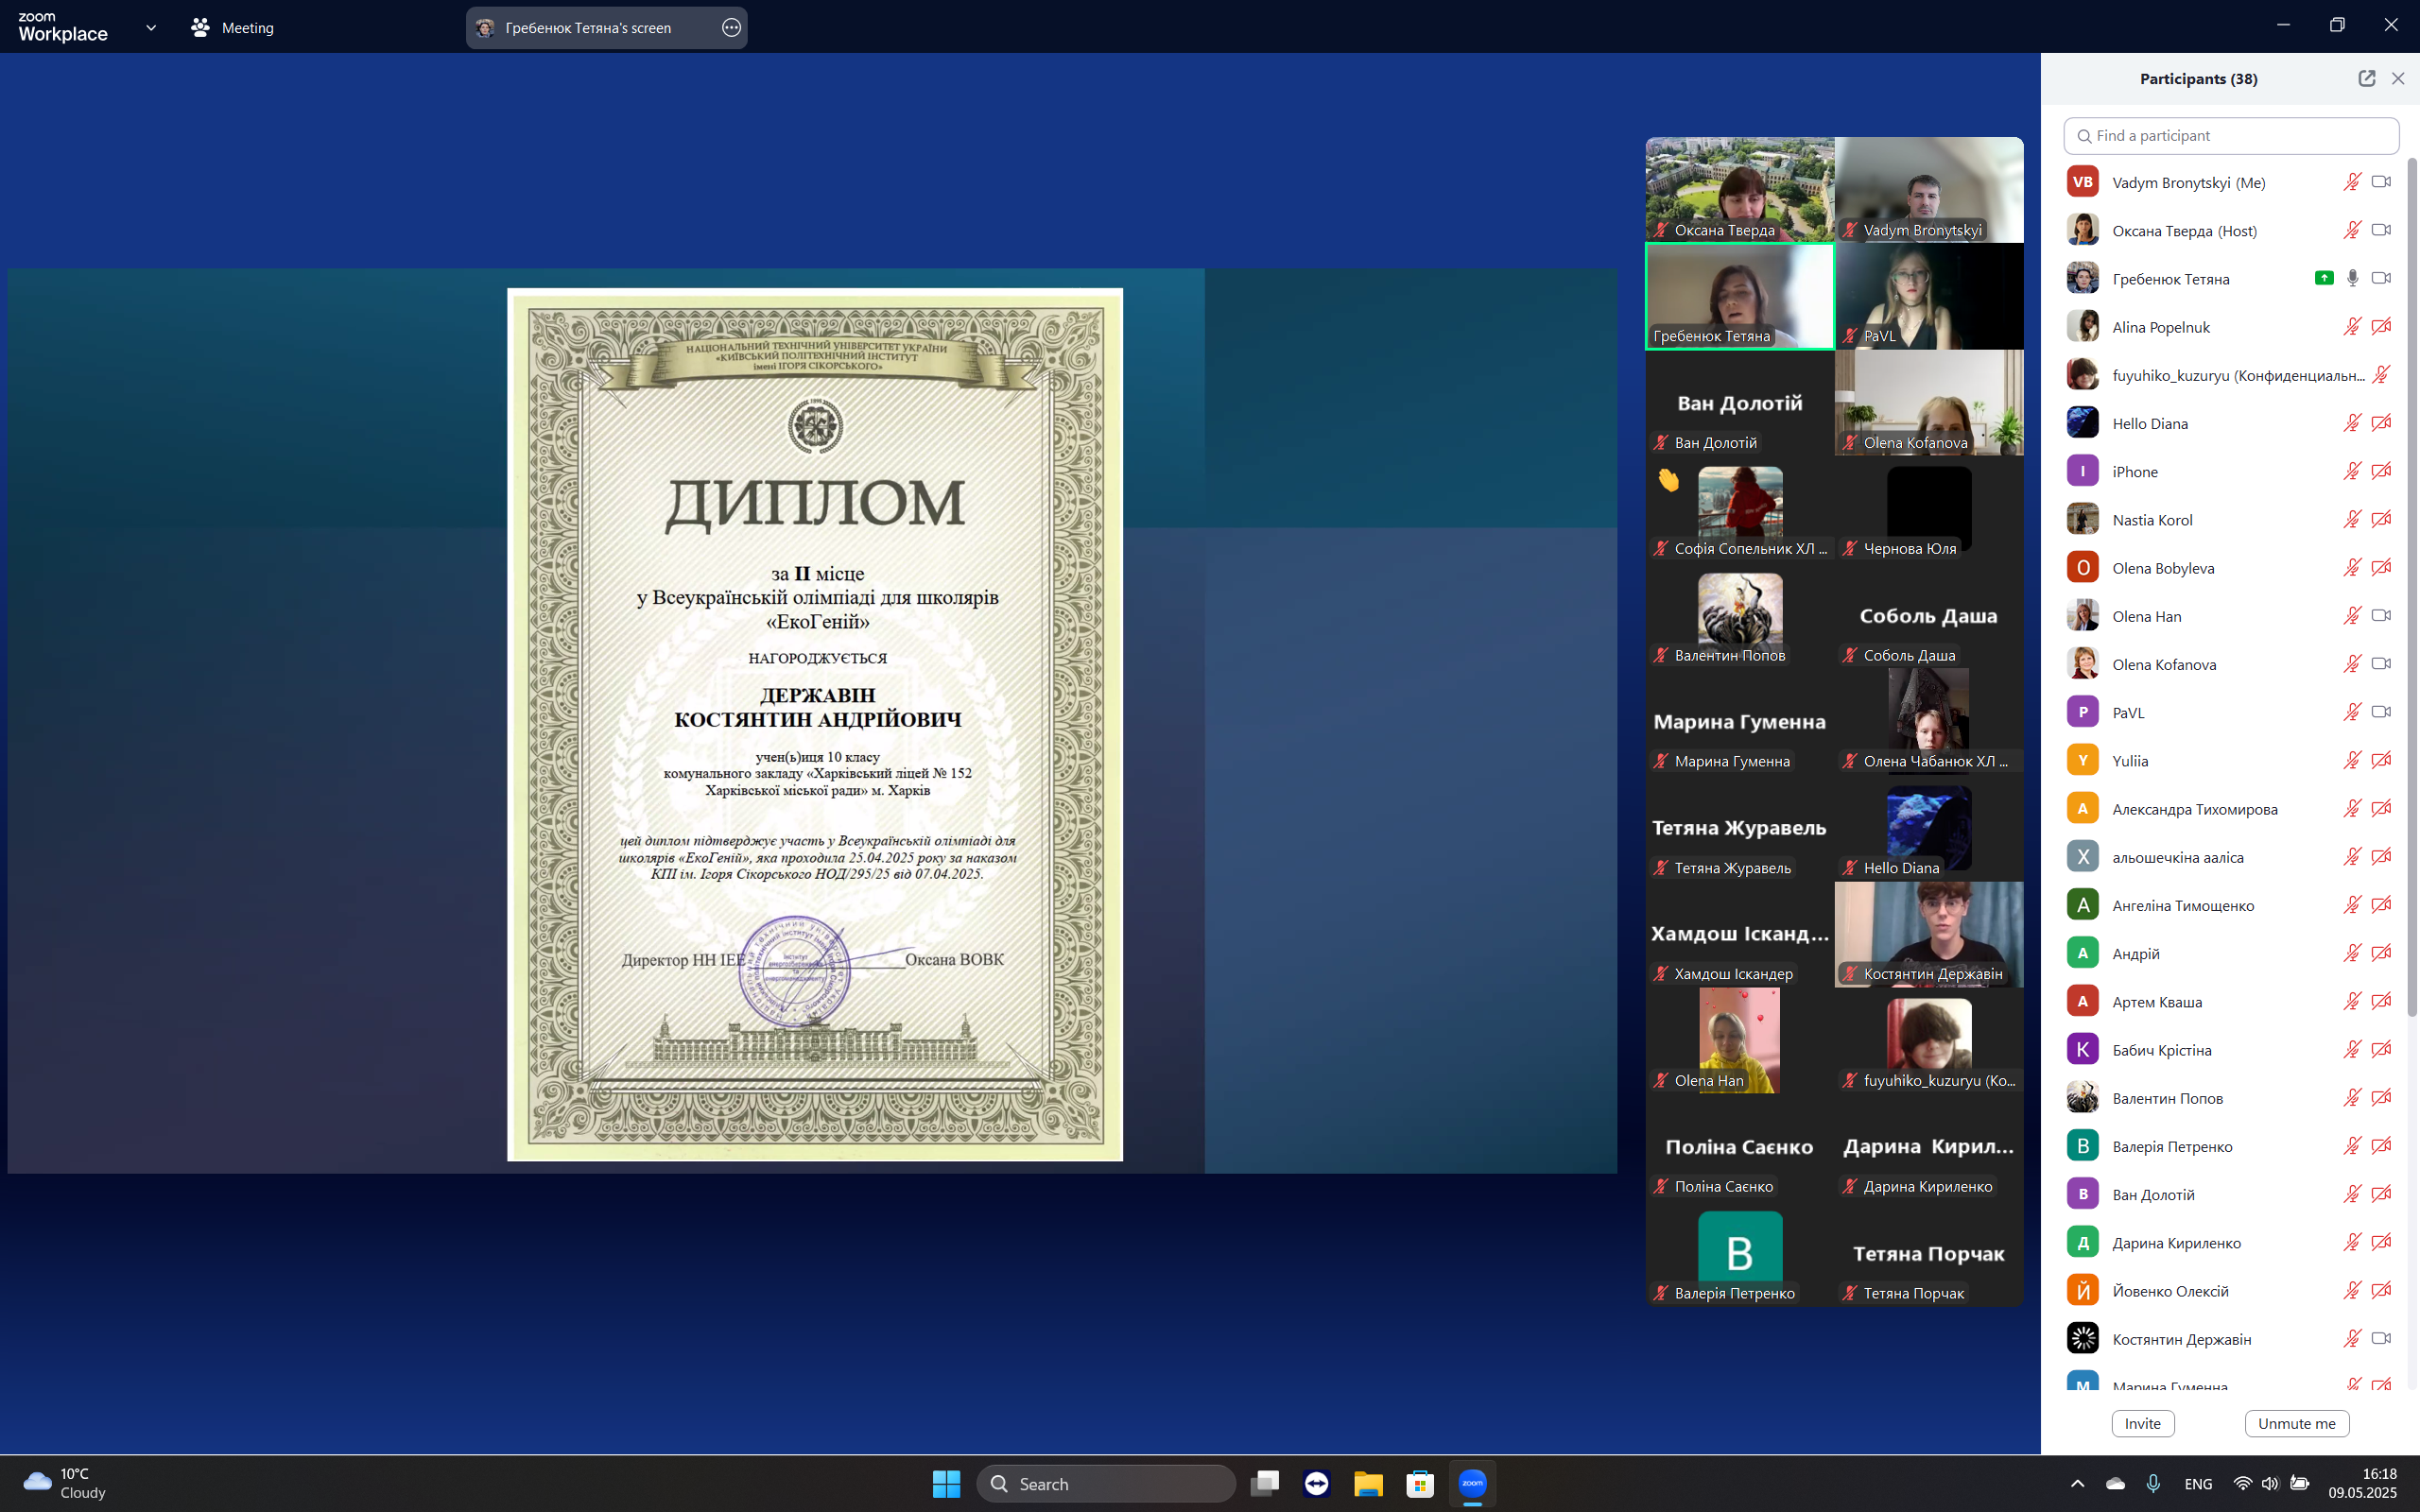2420x1512 pixels.
Task: Click the screen sharing indicator for Гребенюк Тетяна
Action: click(x=2324, y=278)
